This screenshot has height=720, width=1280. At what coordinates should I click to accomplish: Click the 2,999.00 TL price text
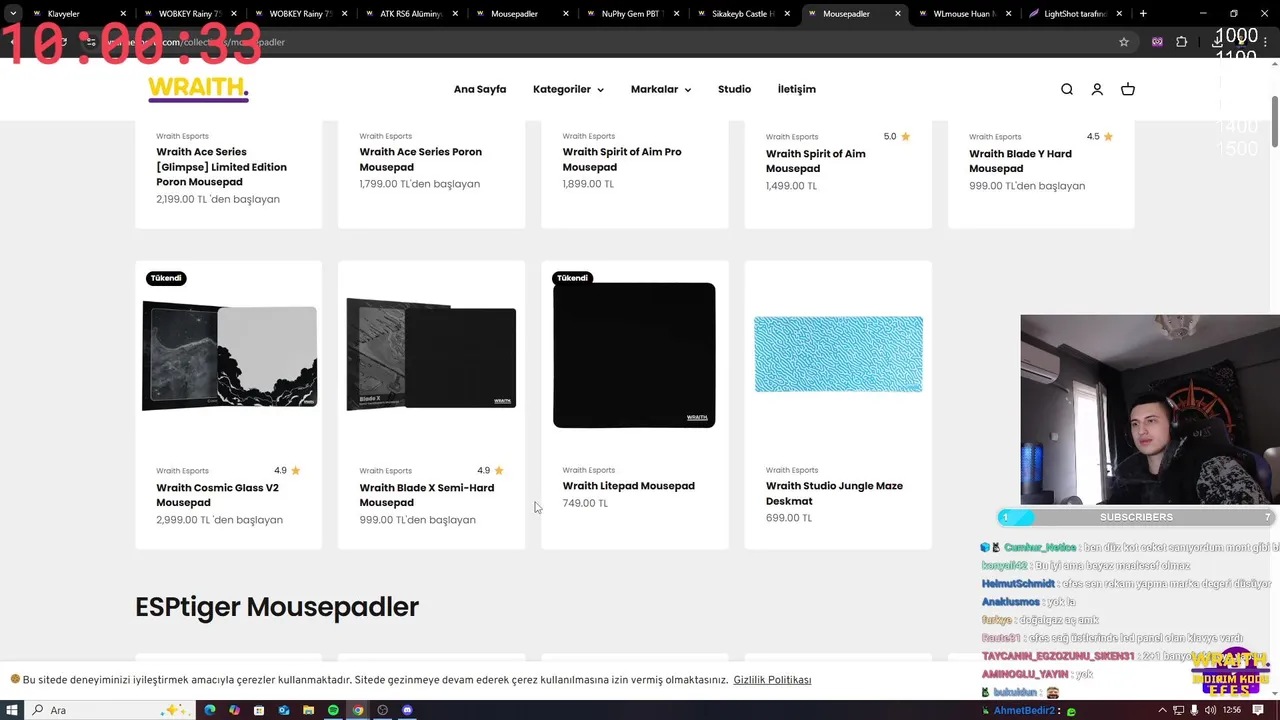pos(219,520)
